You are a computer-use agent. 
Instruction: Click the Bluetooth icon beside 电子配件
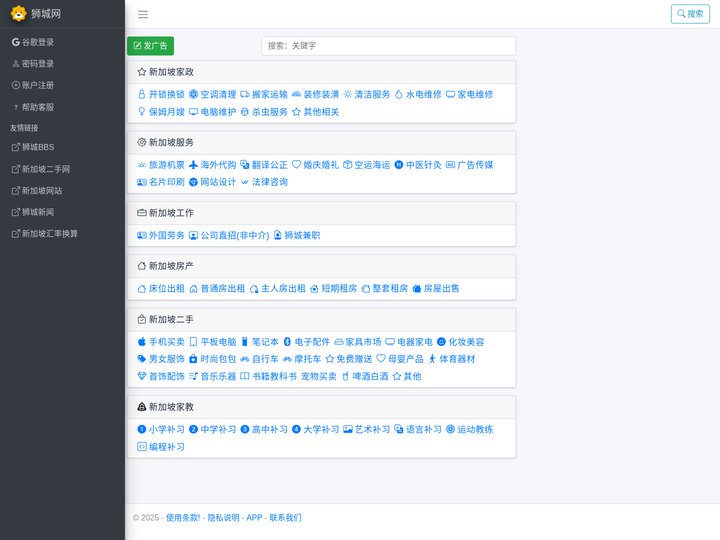pos(287,342)
